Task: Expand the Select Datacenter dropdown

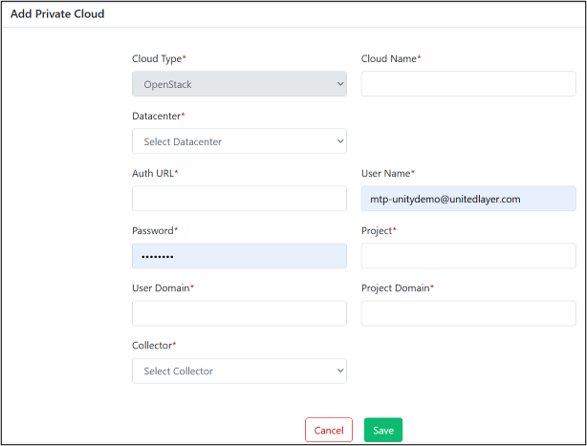Action: coord(239,141)
